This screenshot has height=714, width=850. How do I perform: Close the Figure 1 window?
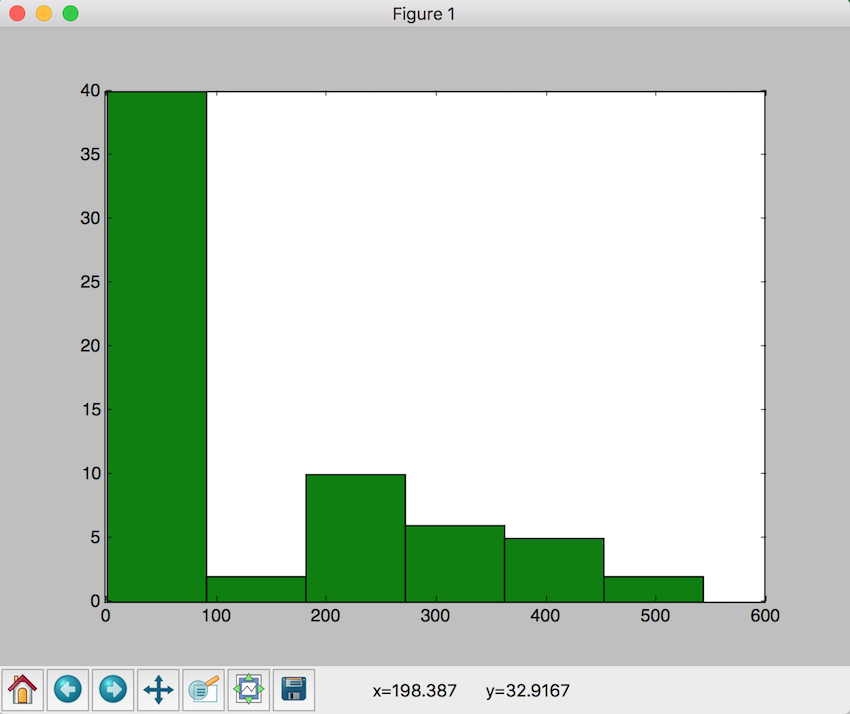[17, 13]
